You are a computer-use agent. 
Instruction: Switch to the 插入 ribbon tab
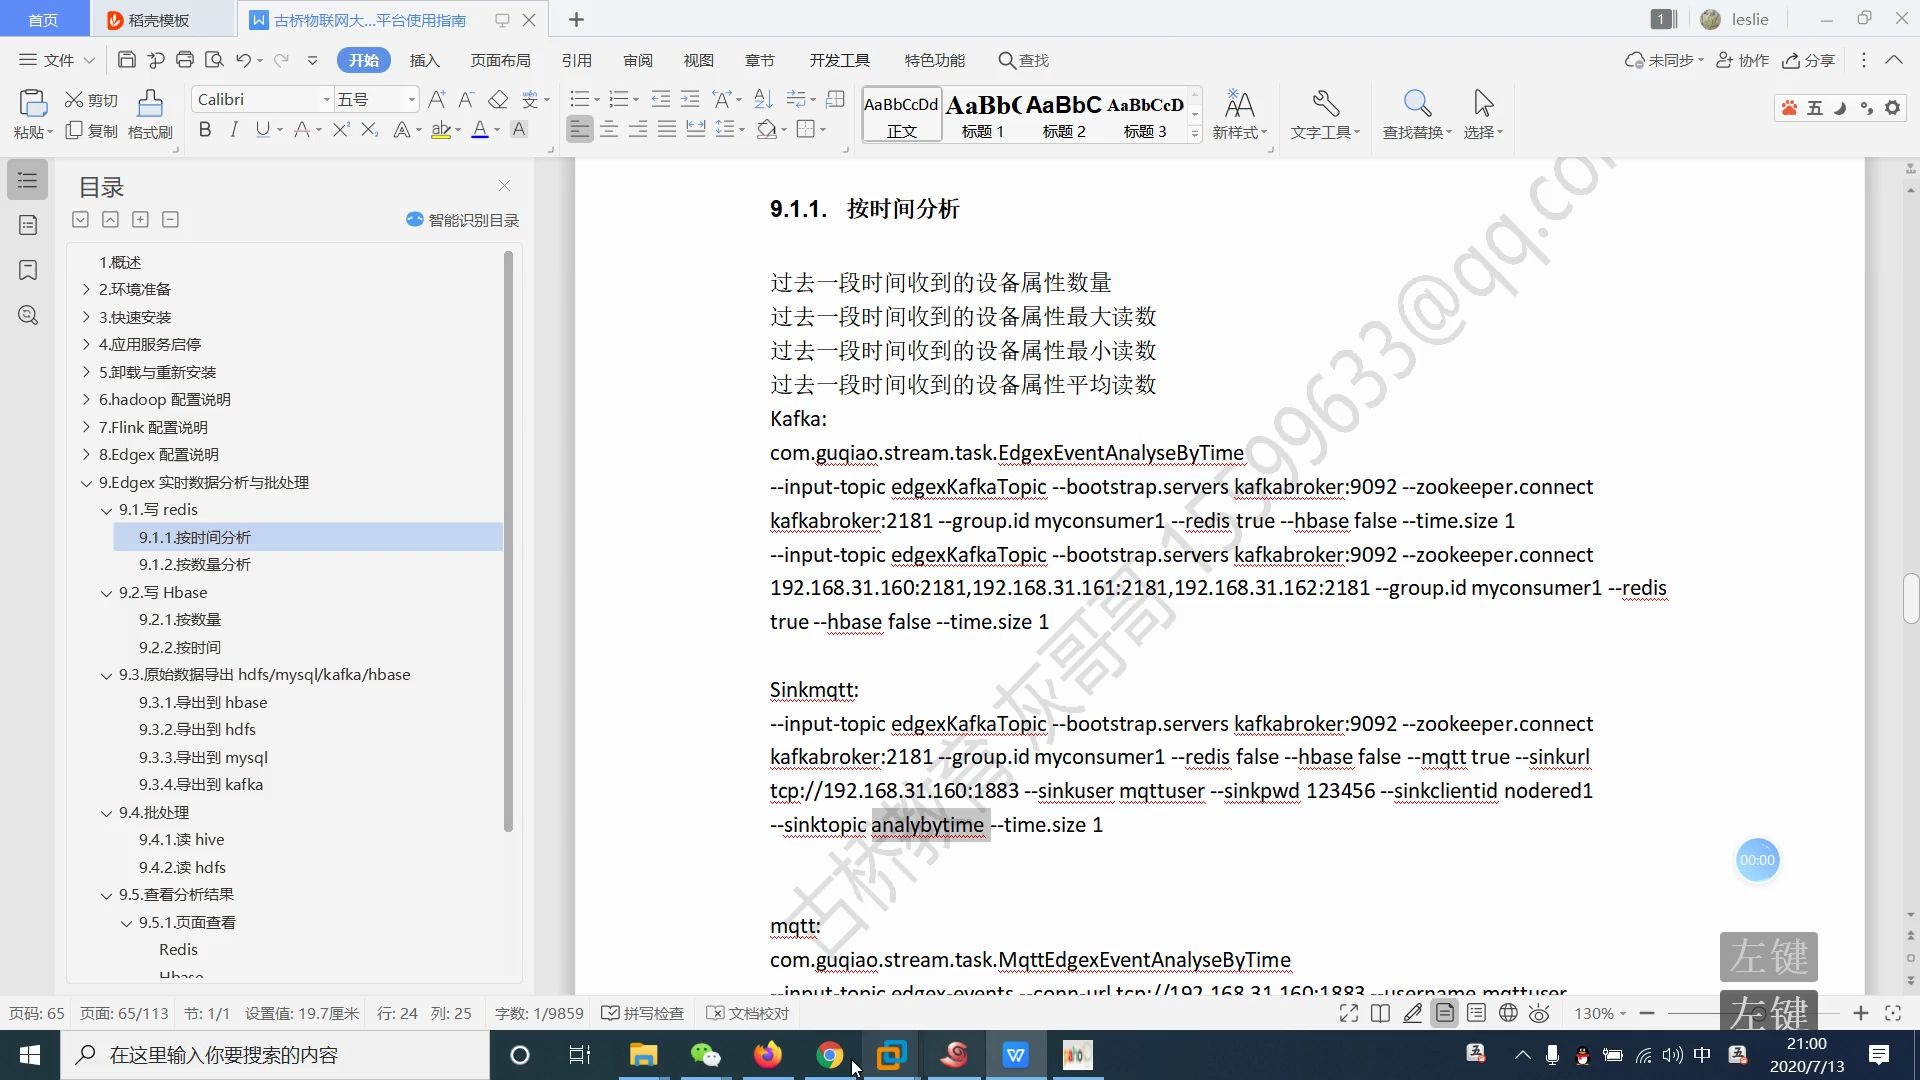tap(424, 60)
